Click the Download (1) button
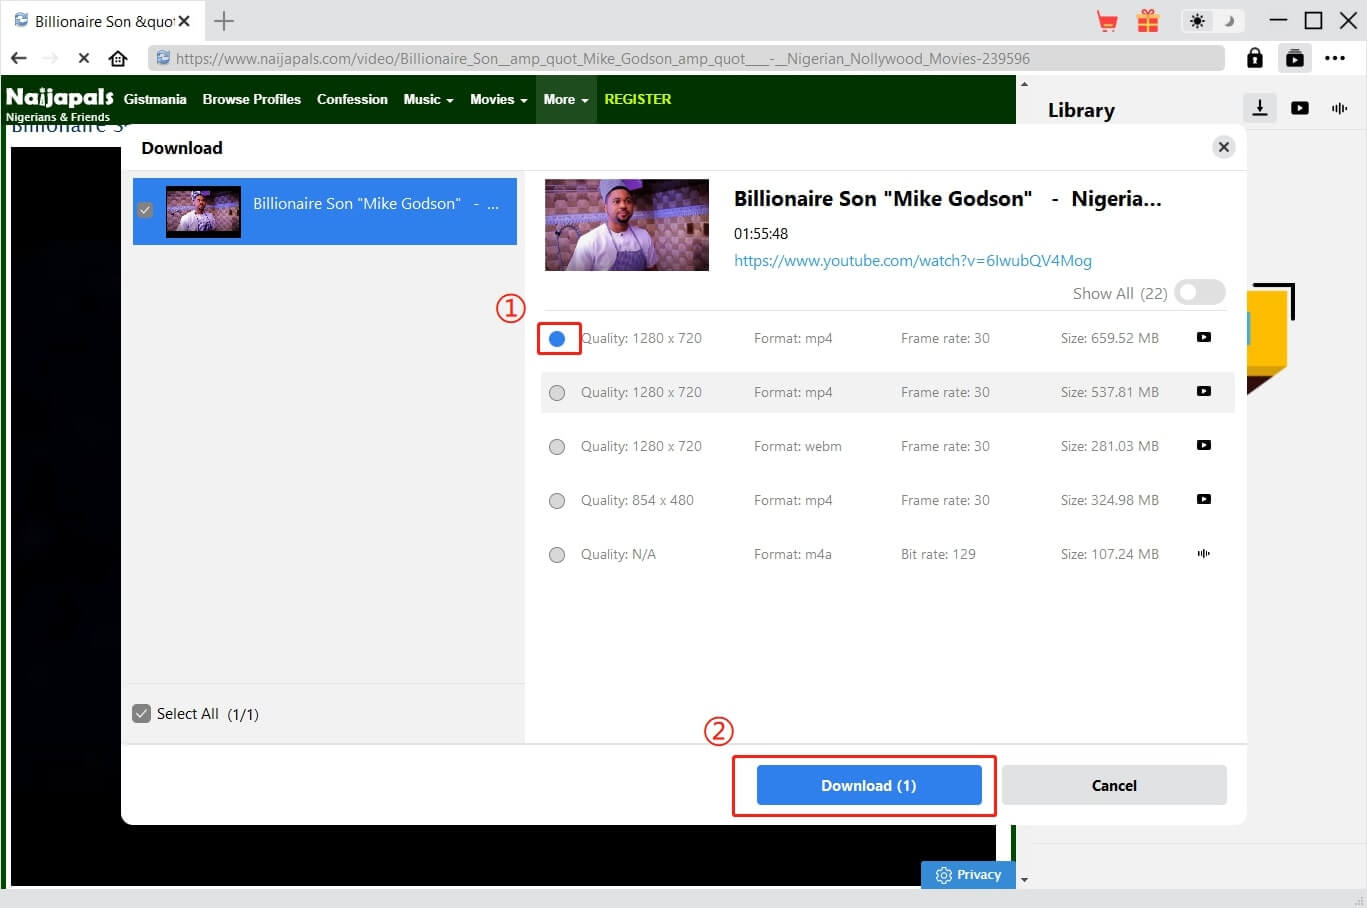The width and height of the screenshot is (1367, 908). [868, 785]
